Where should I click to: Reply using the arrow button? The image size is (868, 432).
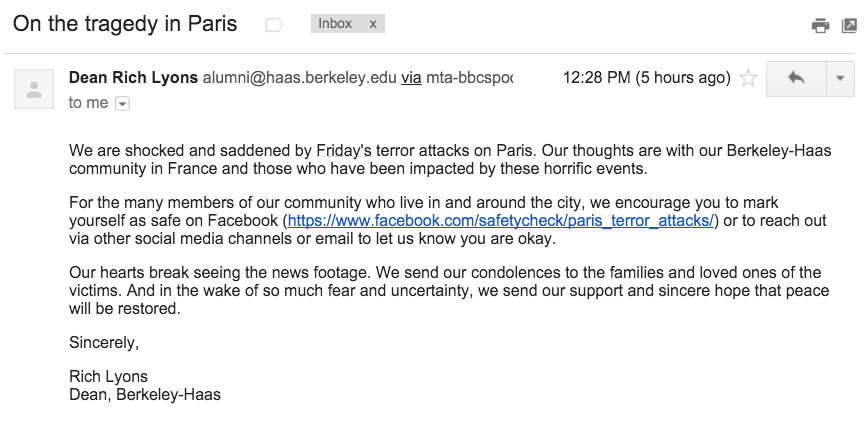(x=797, y=78)
